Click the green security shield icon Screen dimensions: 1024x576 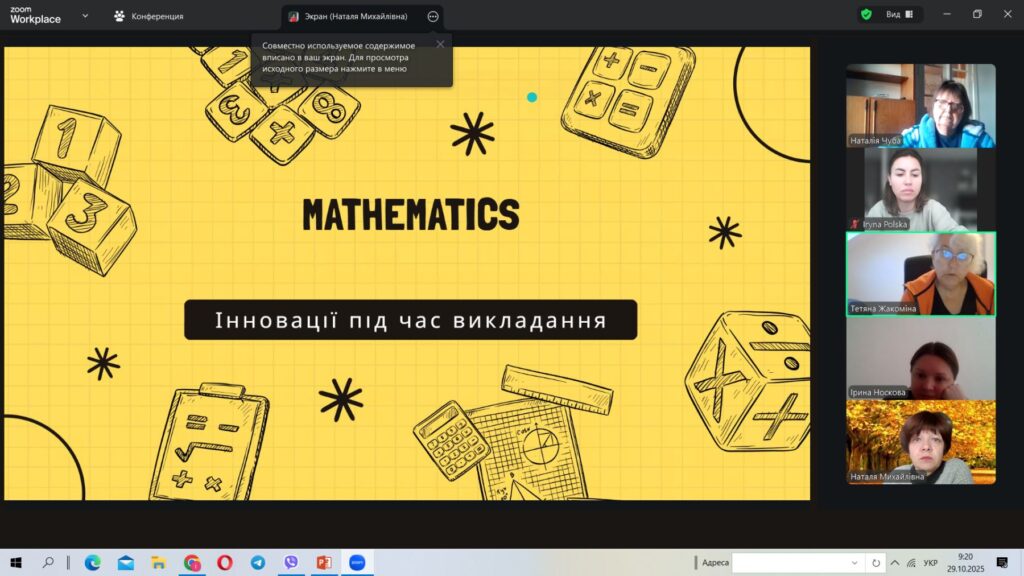coord(866,15)
